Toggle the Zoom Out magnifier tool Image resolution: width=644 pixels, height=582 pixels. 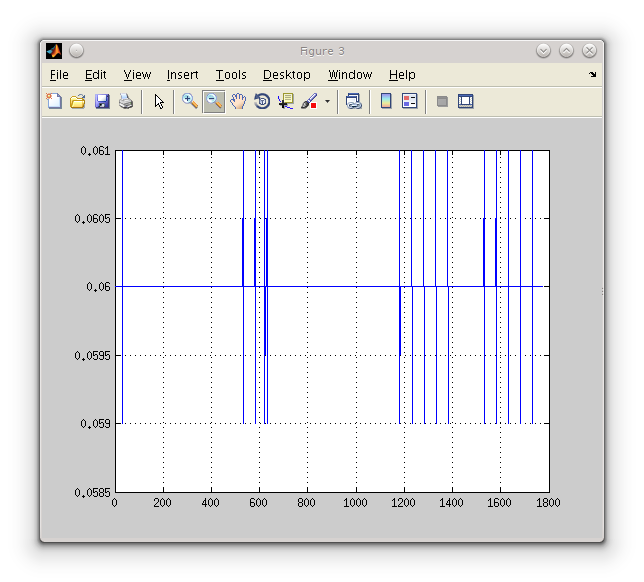coord(213,101)
